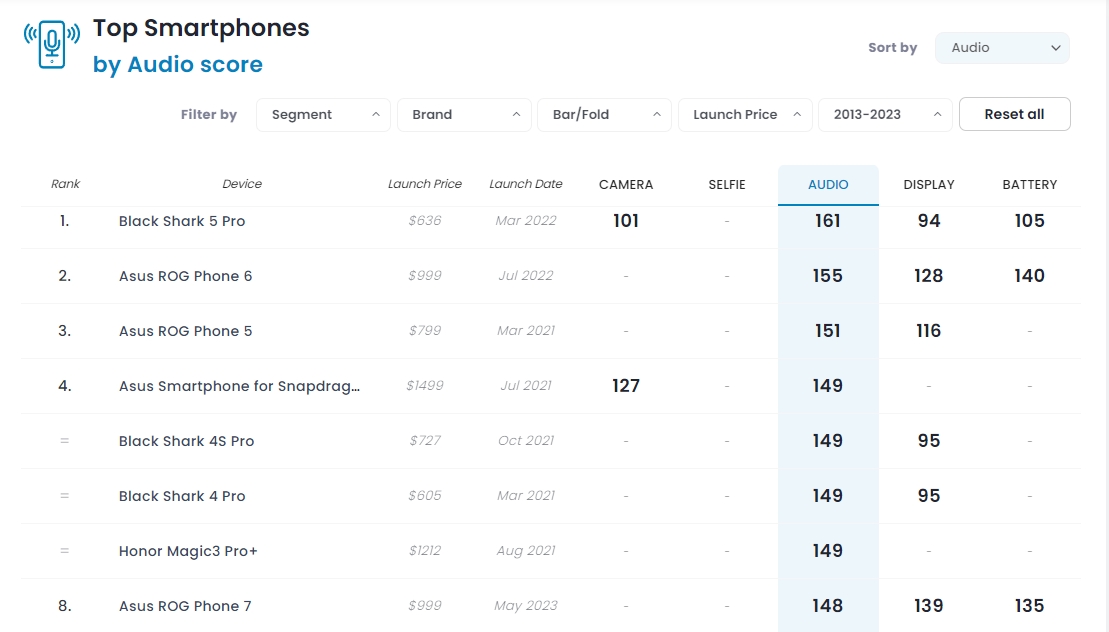Open the Asus ROG Phone 7 entry
This screenshot has height=632, width=1109.
[185, 606]
